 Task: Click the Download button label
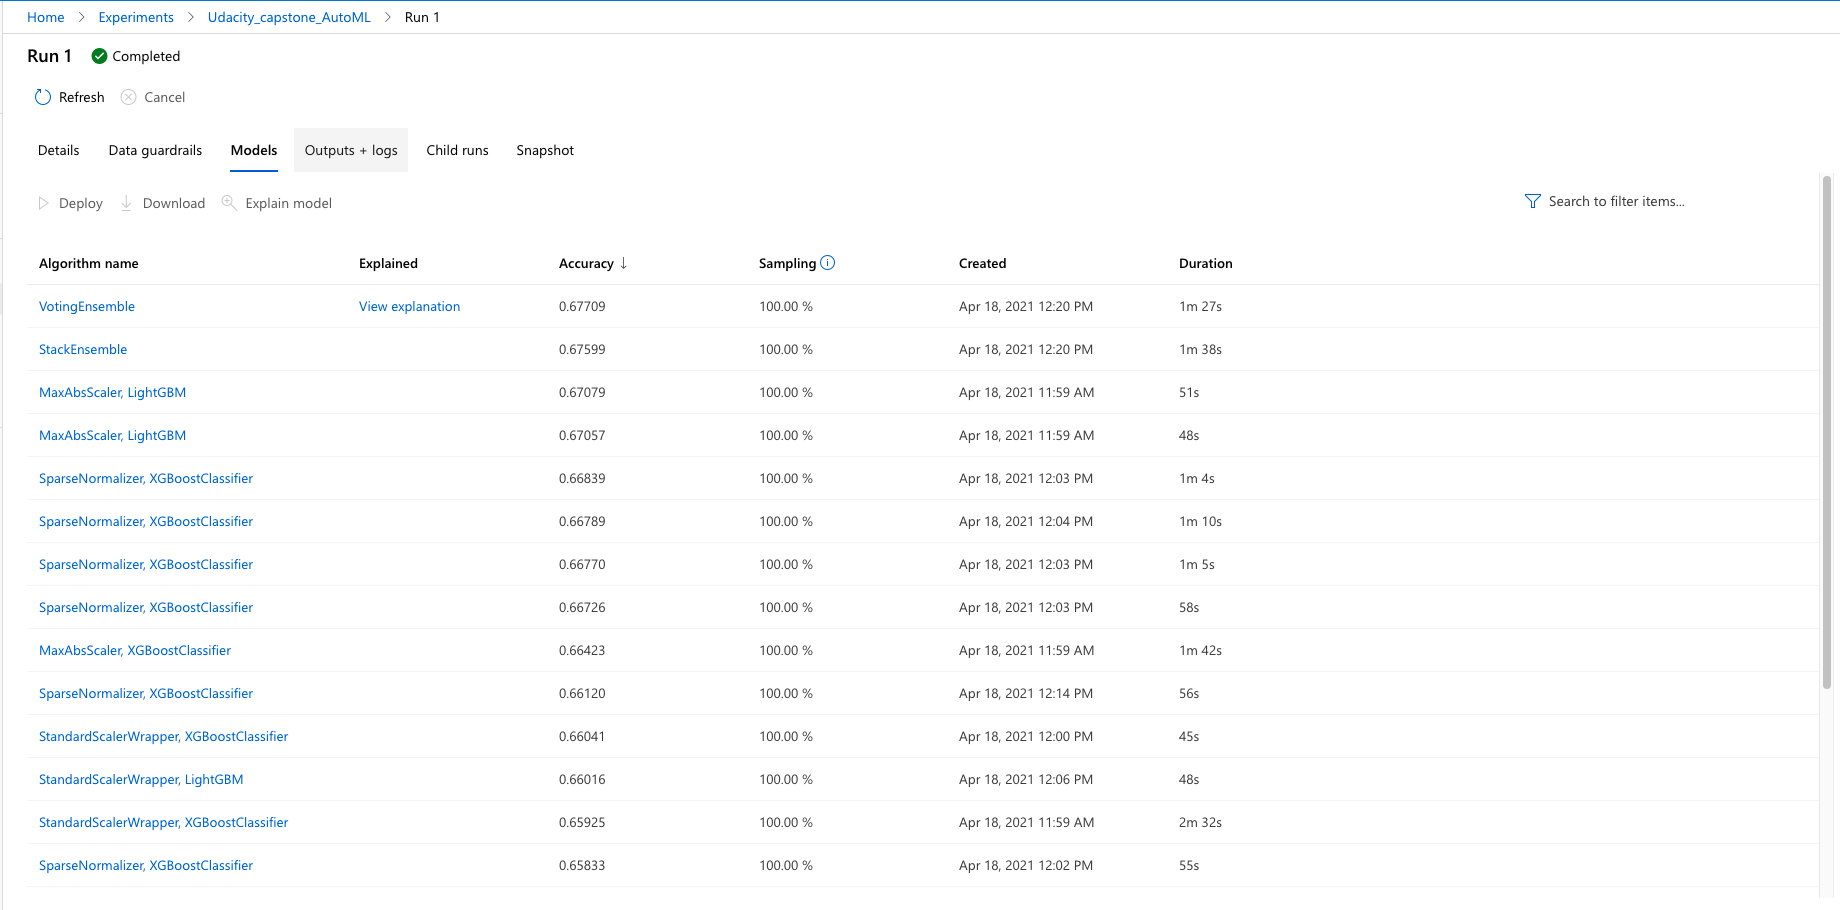pos(174,203)
